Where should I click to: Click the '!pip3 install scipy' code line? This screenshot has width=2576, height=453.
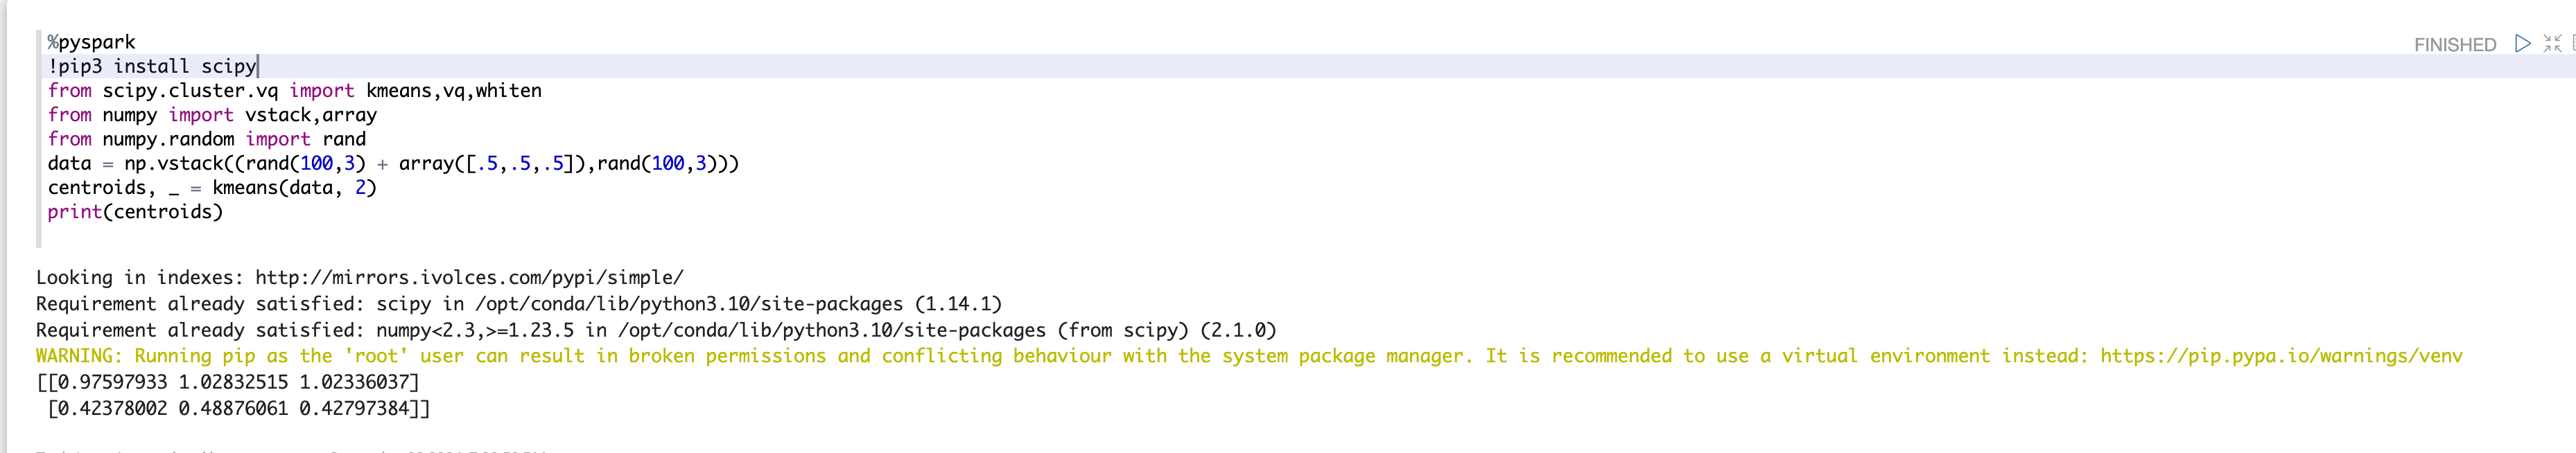(x=152, y=66)
